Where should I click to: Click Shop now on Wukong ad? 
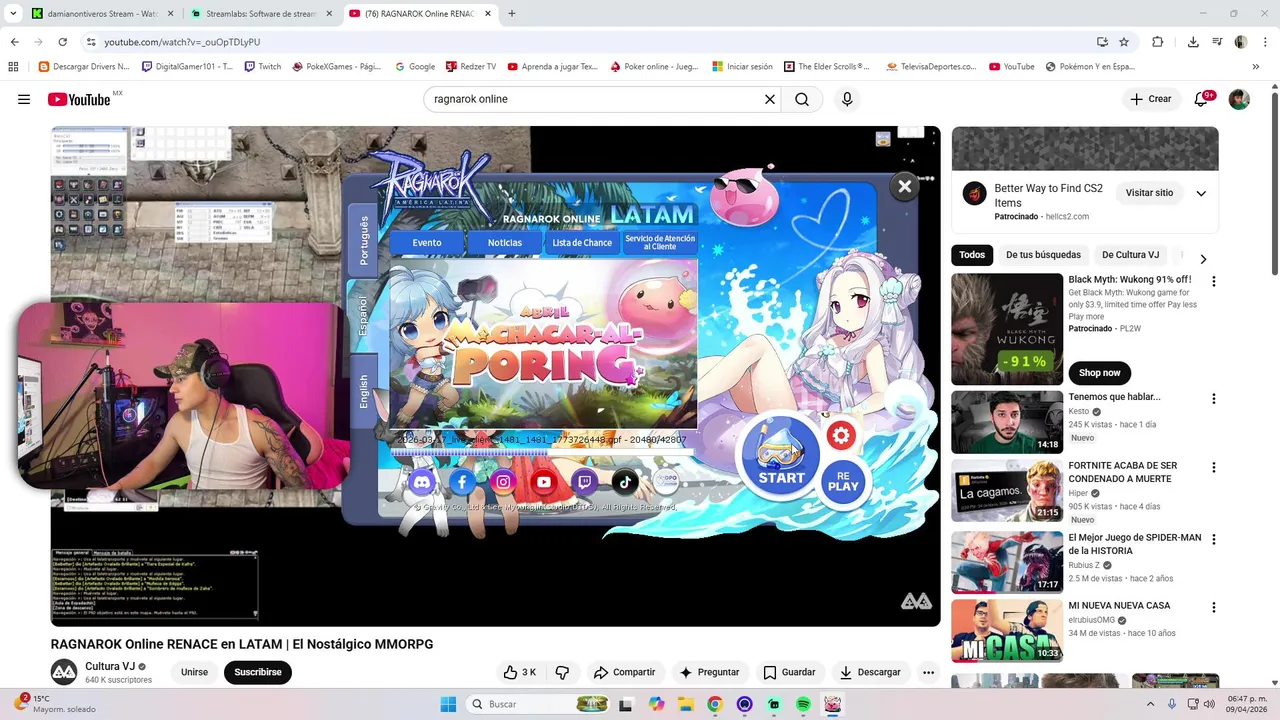click(1099, 373)
